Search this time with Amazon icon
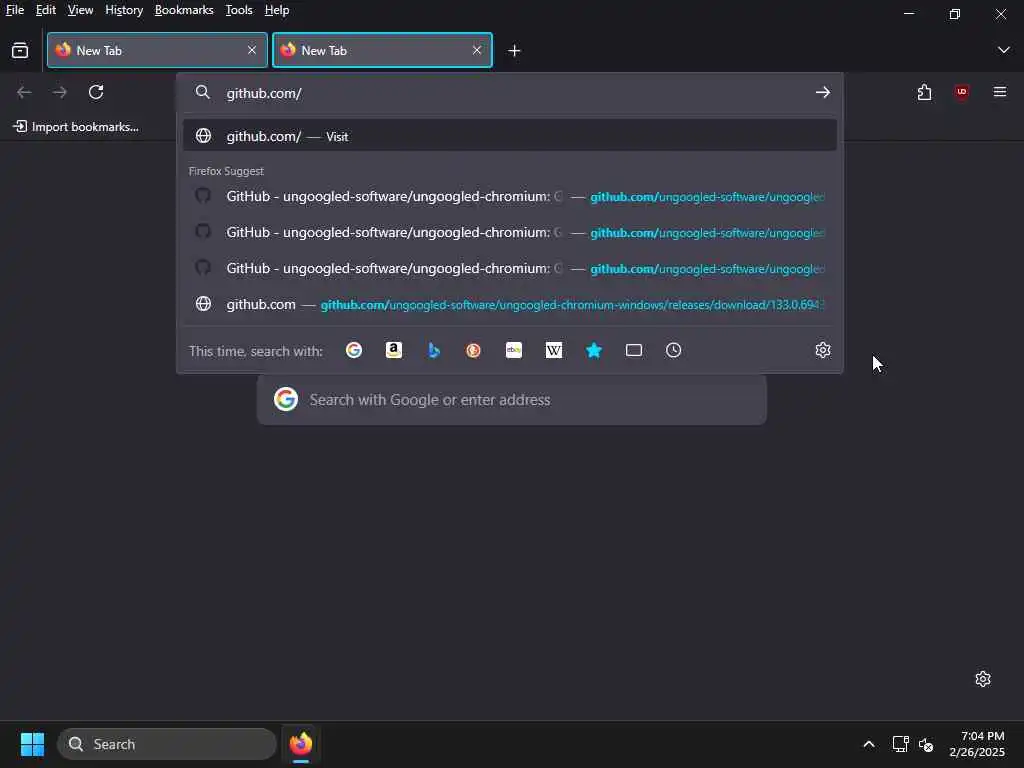Viewport: 1024px width, 768px height. tap(394, 350)
